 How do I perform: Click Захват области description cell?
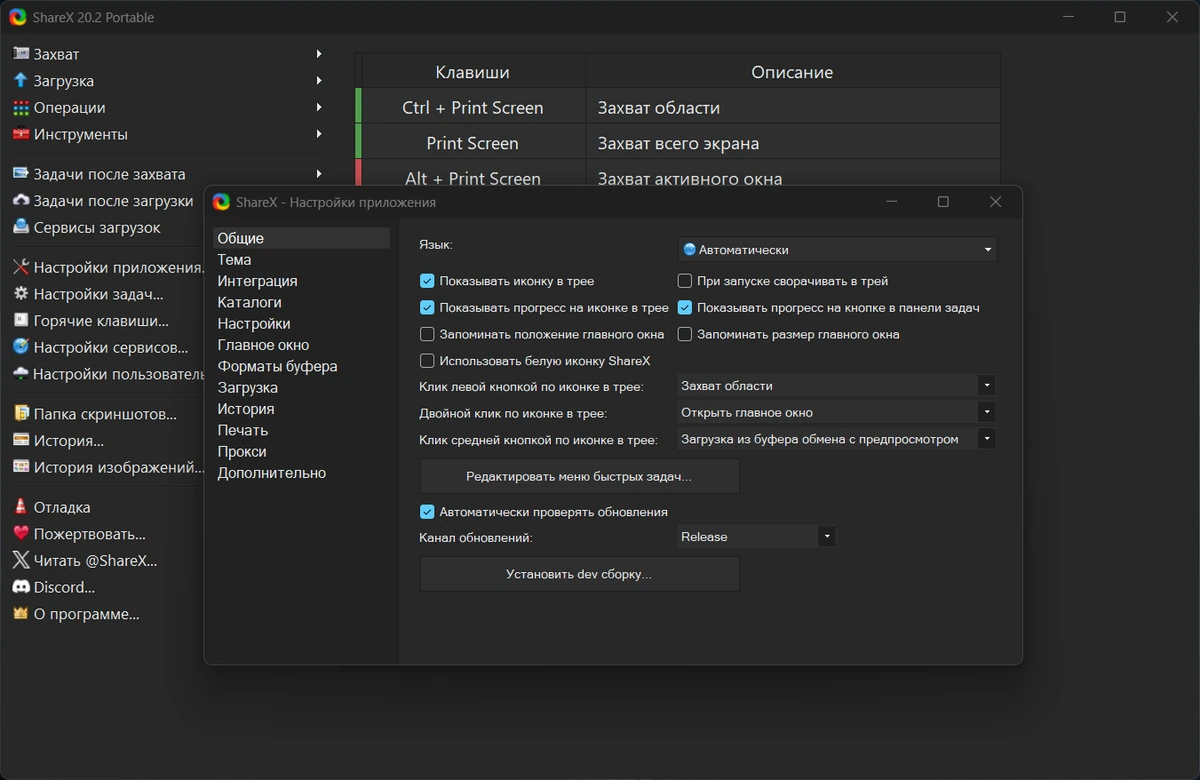point(793,107)
